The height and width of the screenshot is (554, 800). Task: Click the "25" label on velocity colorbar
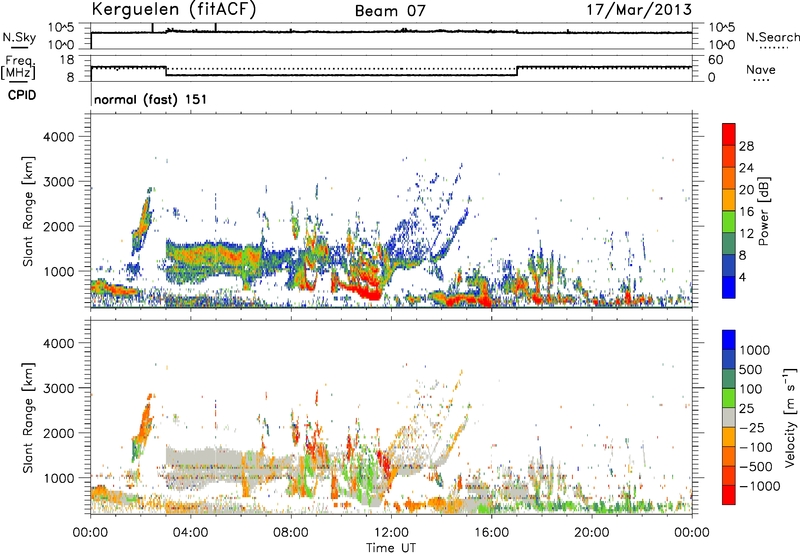(x=747, y=408)
